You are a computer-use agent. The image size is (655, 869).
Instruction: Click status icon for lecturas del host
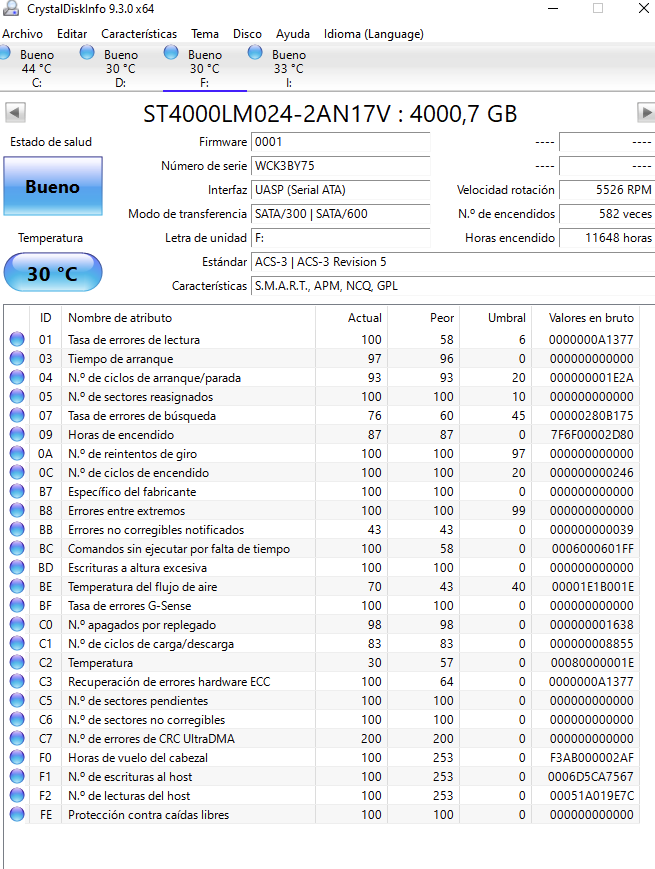[x=17, y=795]
